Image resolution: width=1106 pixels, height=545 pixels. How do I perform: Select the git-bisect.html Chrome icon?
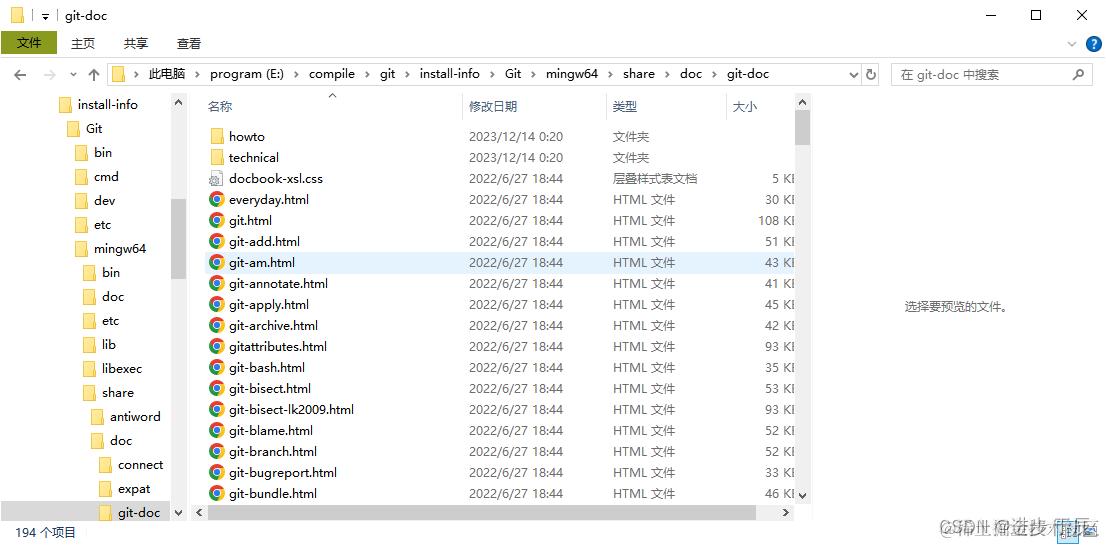pos(217,388)
